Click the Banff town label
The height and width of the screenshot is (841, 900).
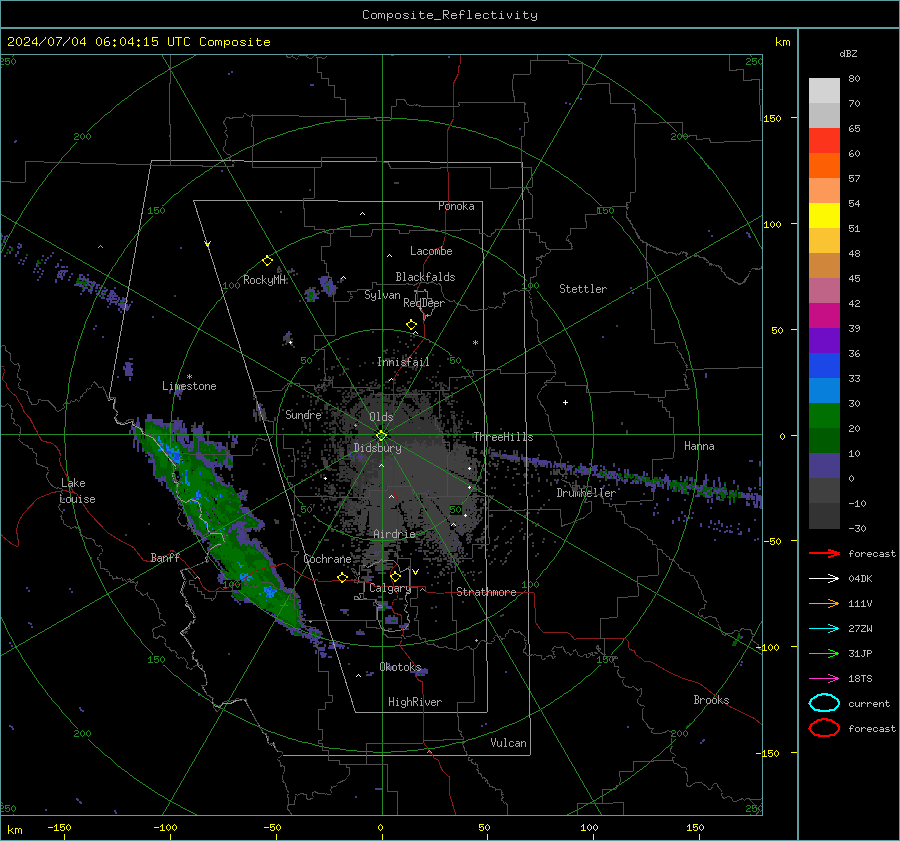165,557
